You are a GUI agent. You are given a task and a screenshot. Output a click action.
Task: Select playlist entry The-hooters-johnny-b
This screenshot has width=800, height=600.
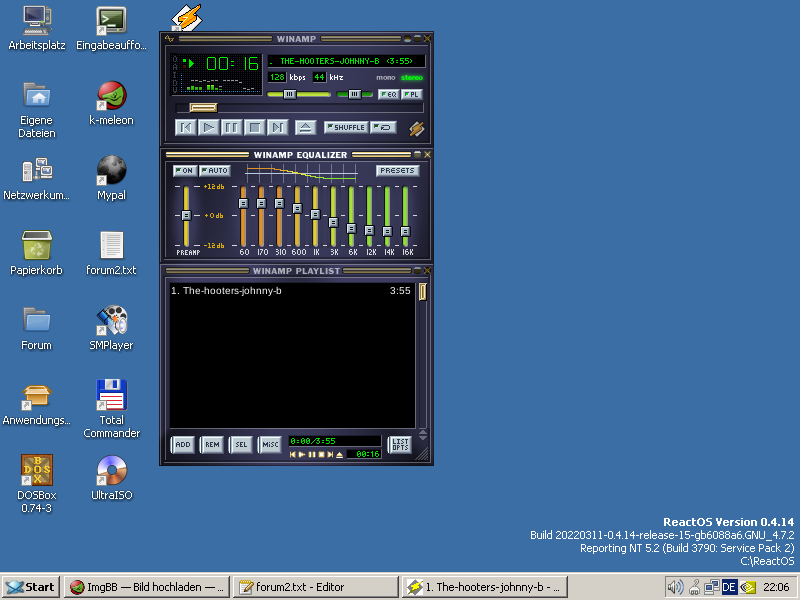coord(291,291)
